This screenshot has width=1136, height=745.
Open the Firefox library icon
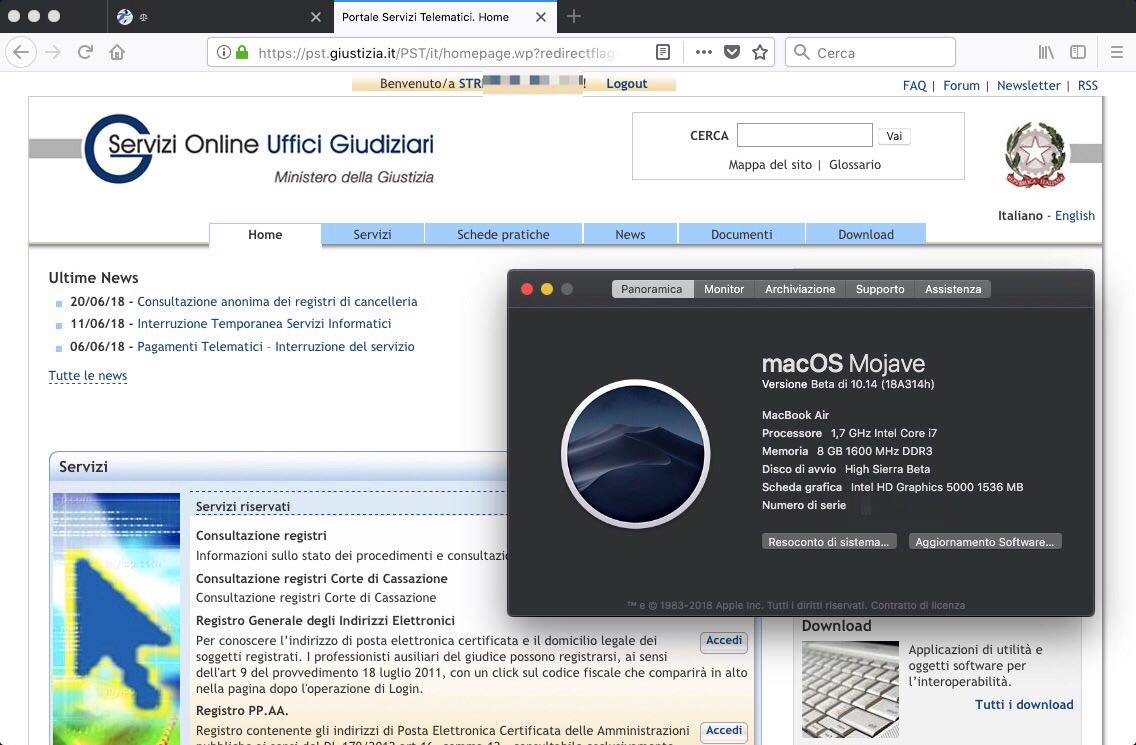click(1045, 52)
